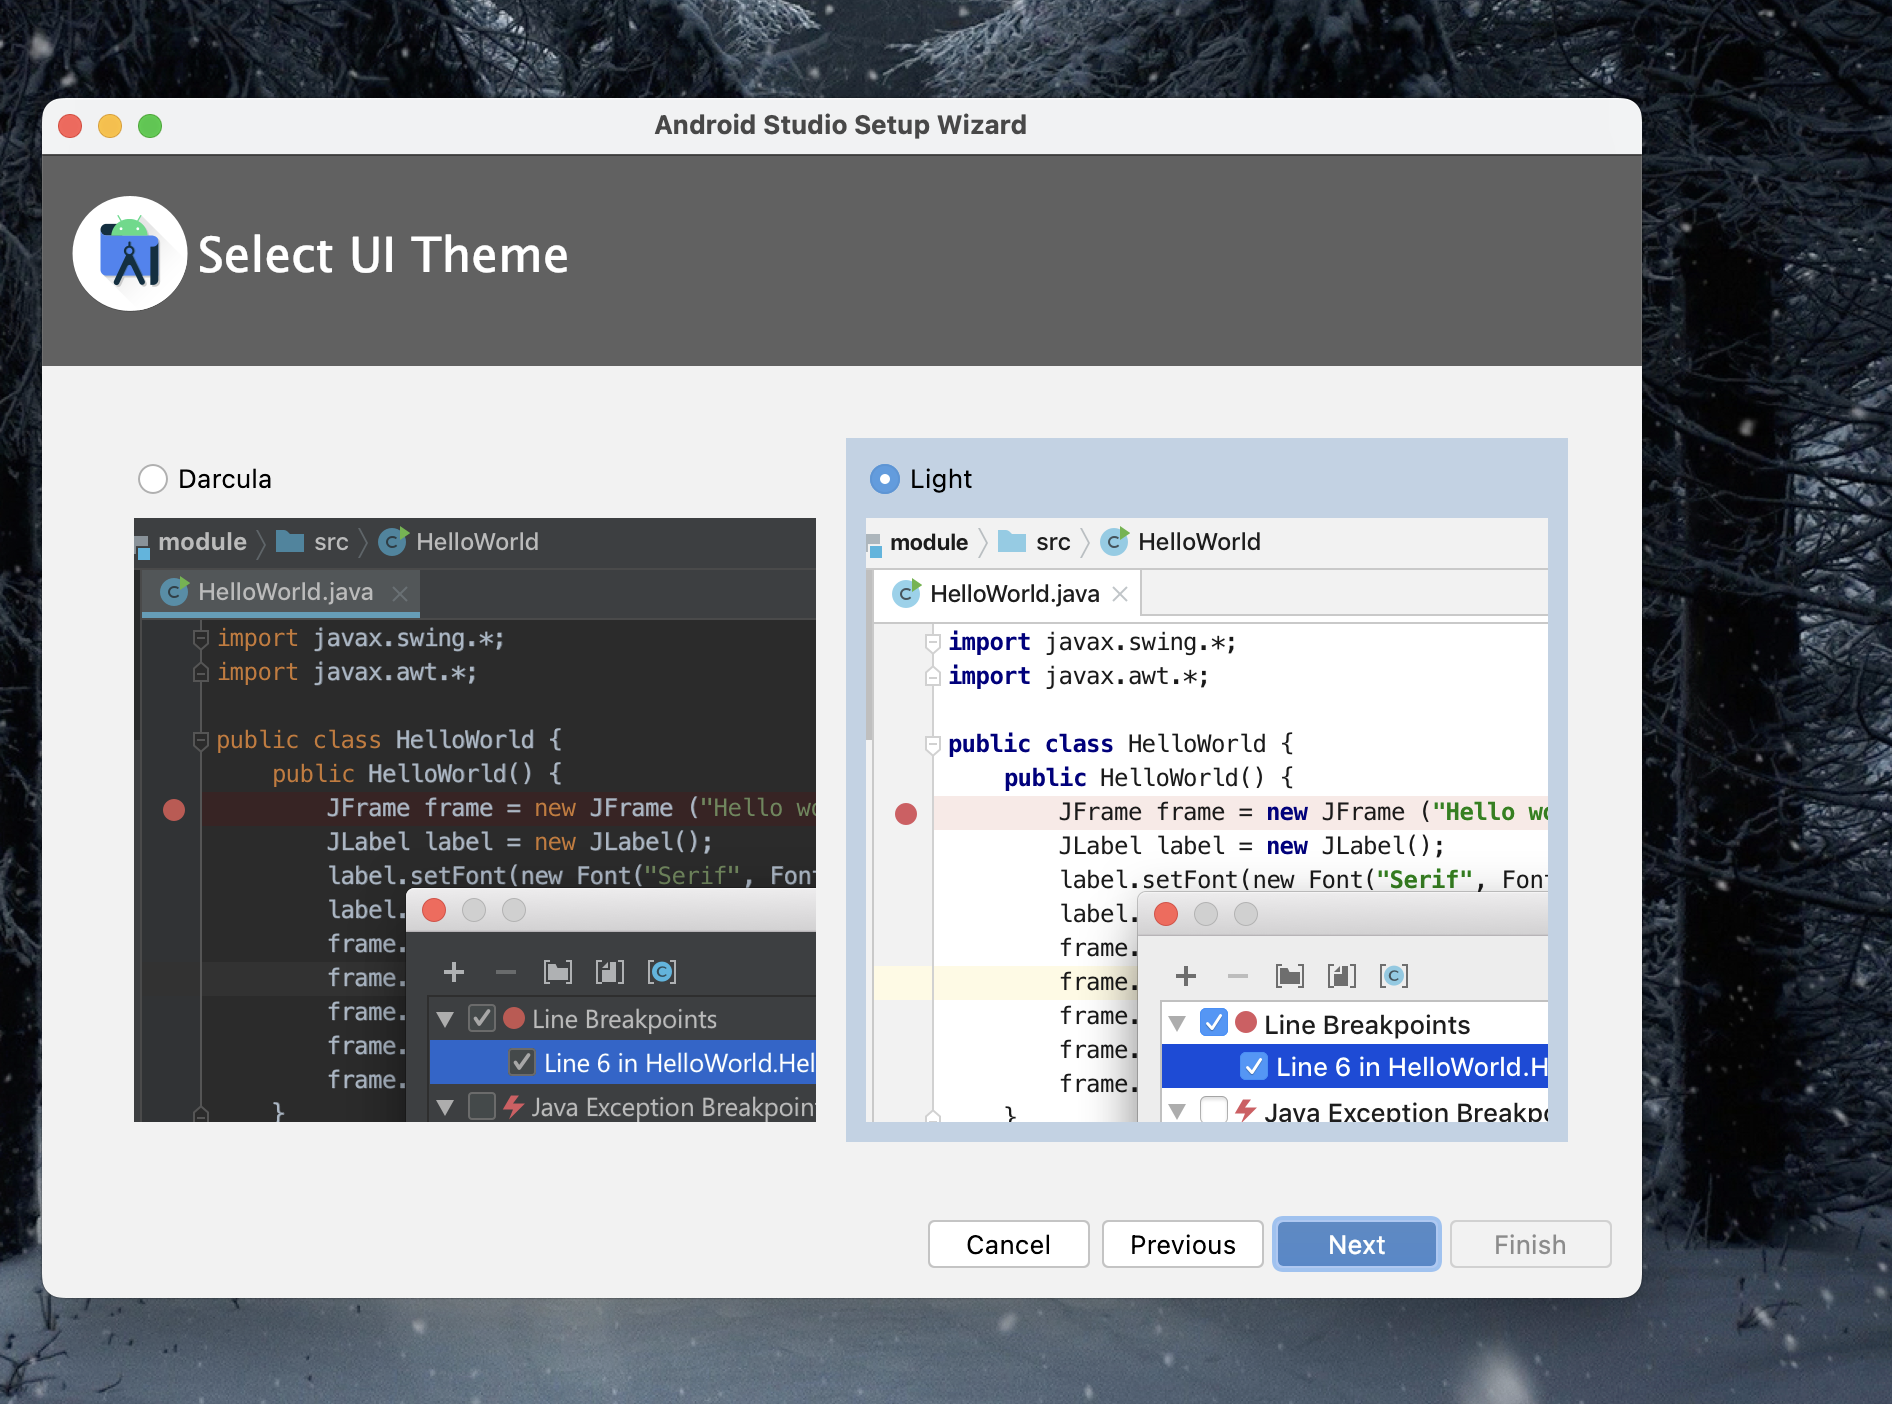Click the Light theme preview image
The image size is (1892, 1404).
(x=1207, y=820)
